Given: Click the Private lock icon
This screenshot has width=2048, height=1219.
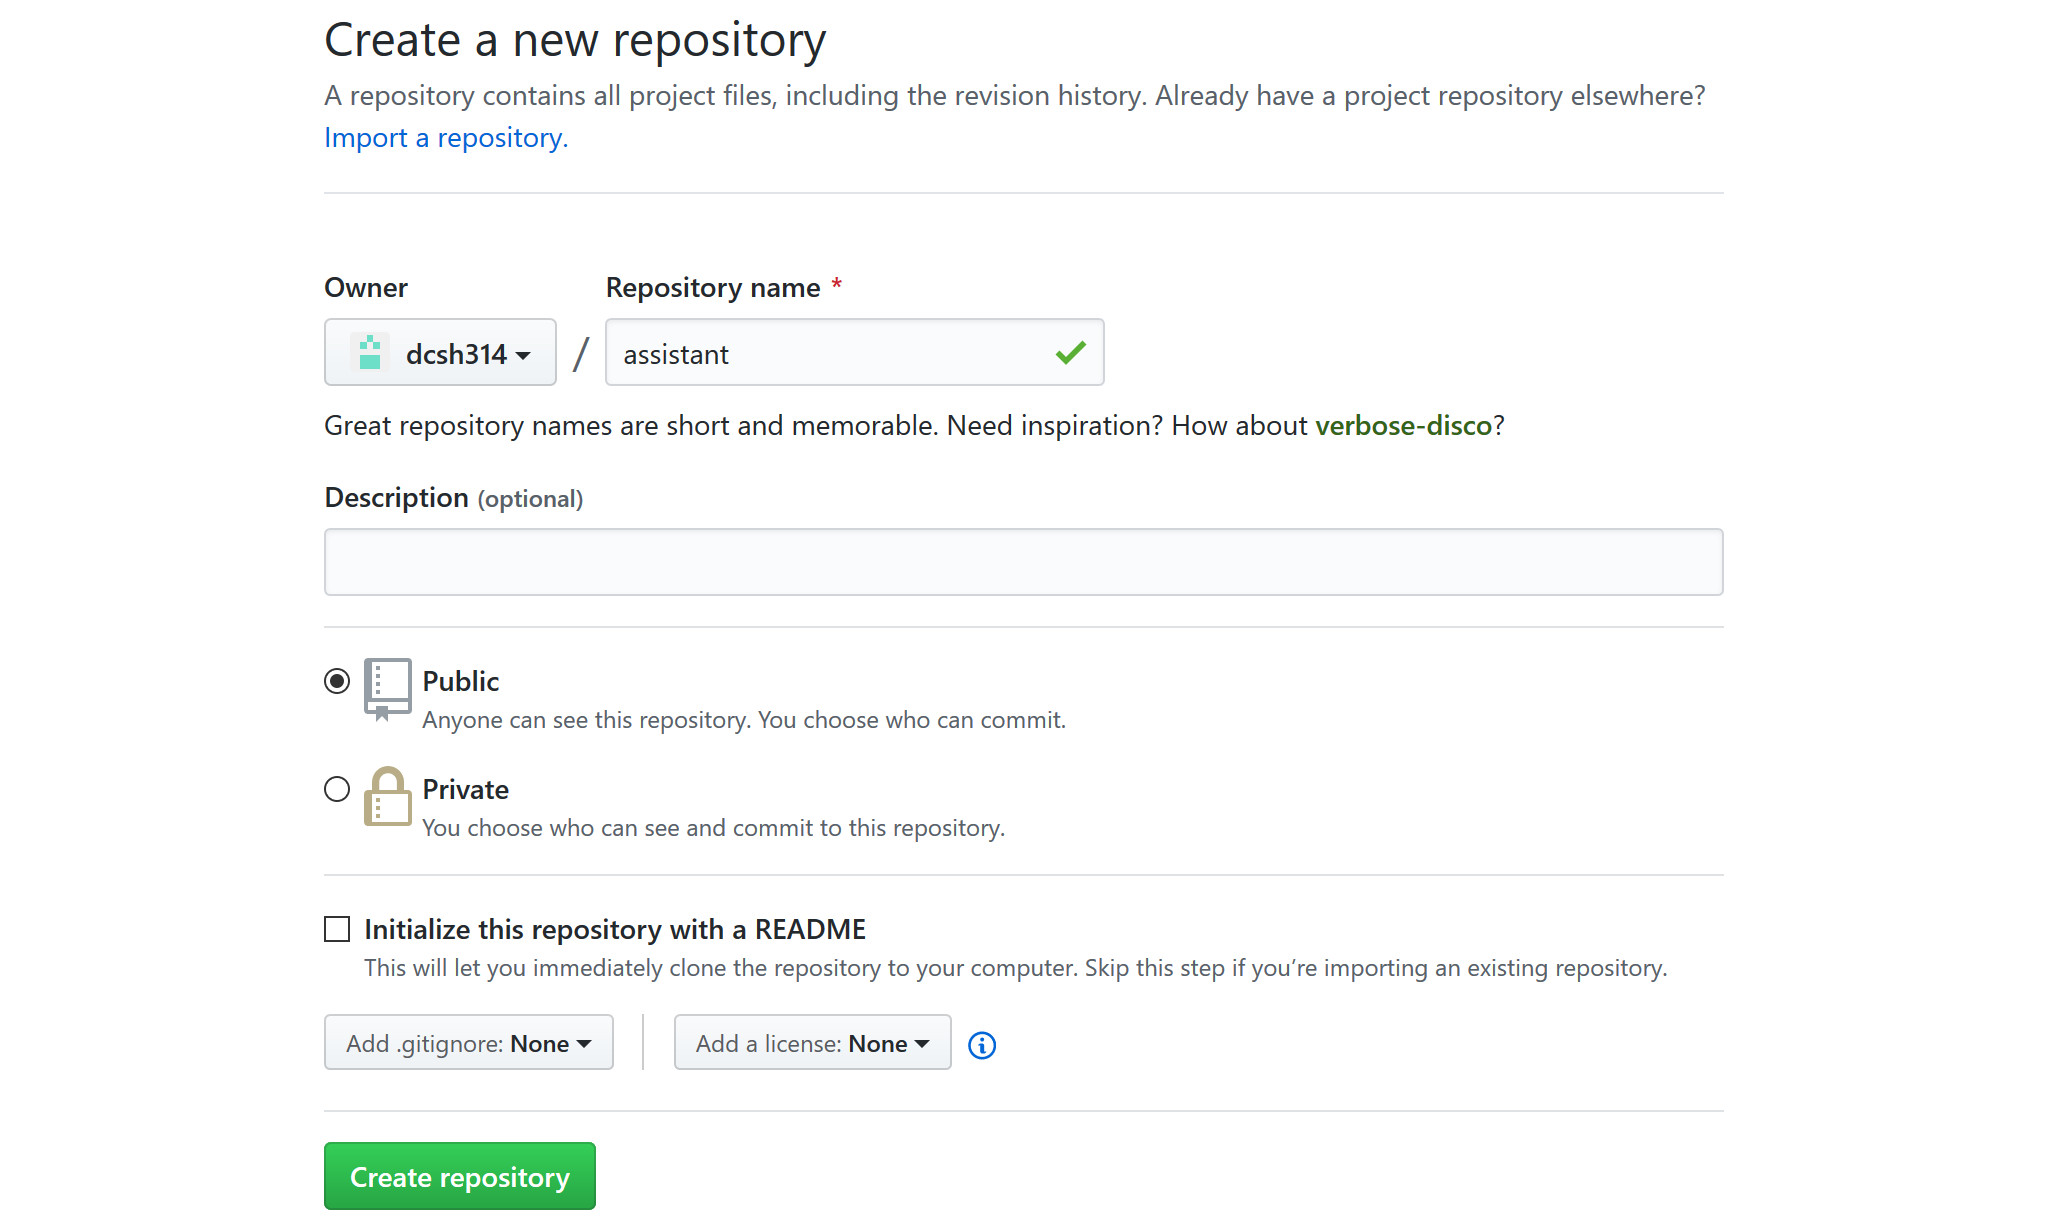Looking at the screenshot, I should click(387, 797).
